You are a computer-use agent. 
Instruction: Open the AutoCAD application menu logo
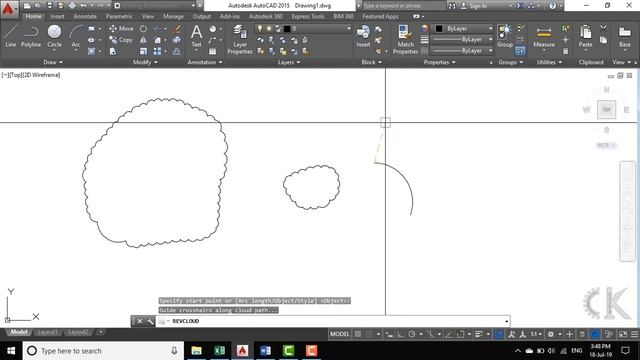[x=8, y=9]
